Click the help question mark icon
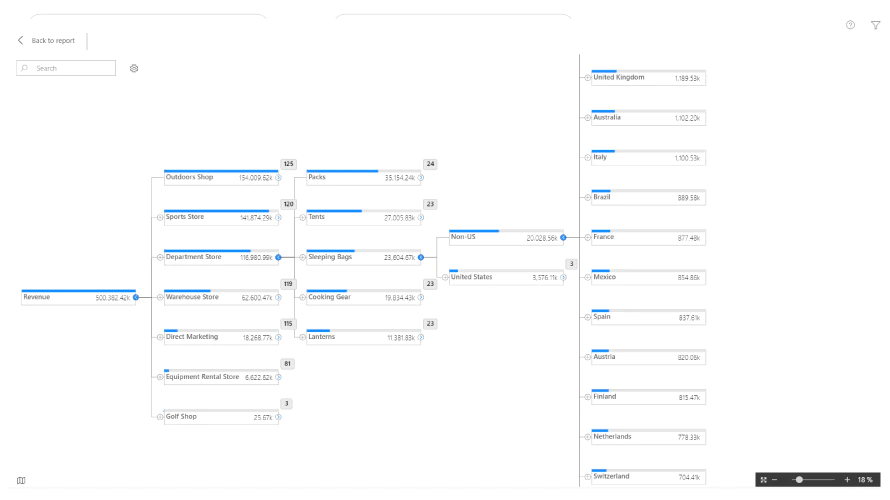This screenshot has width=890, height=500. [850, 25]
